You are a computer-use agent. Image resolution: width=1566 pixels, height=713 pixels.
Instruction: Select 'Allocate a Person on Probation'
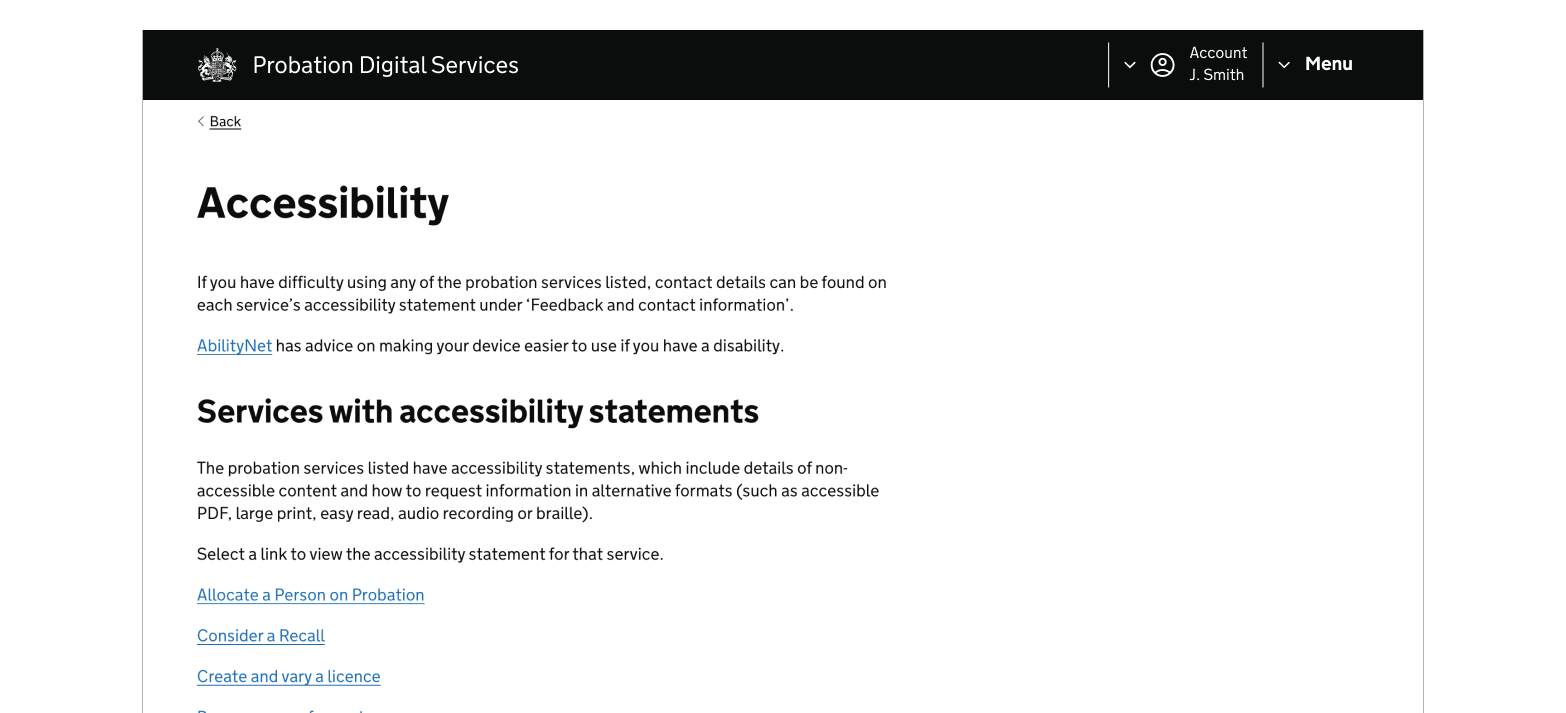pyautogui.click(x=310, y=595)
